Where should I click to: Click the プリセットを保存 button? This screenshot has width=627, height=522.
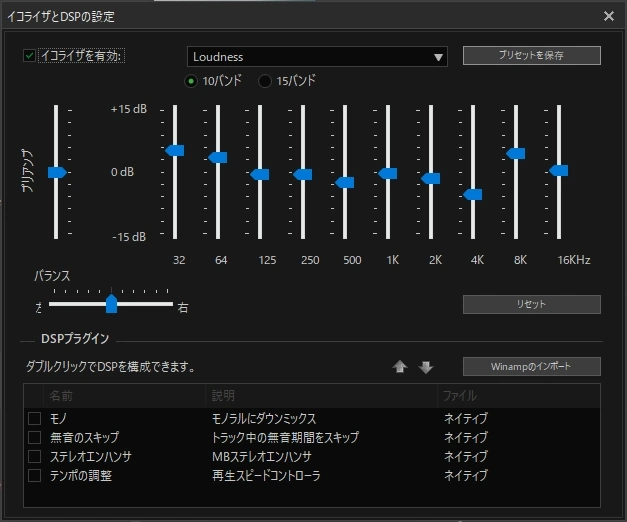point(531,55)
